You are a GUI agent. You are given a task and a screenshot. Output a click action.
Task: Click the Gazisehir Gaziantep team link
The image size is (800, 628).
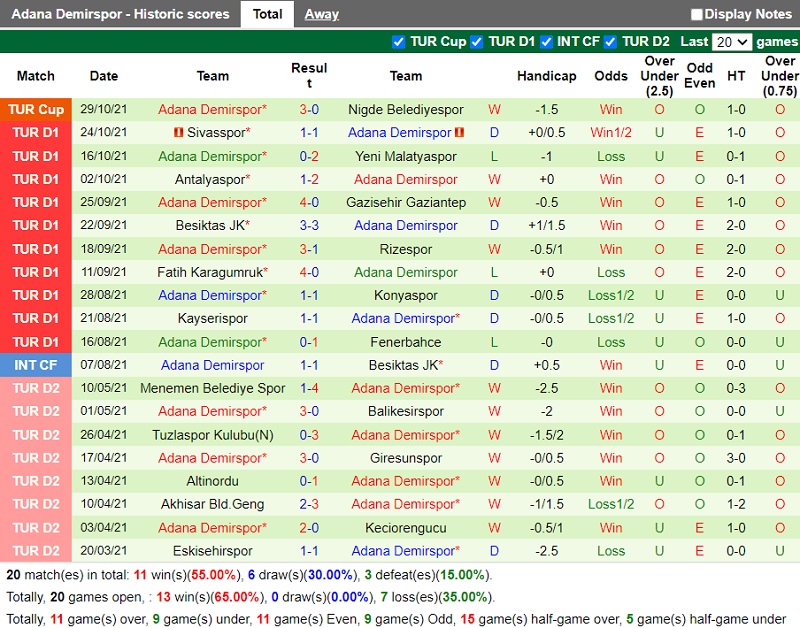pyautogui.click(x=405, y=203)
